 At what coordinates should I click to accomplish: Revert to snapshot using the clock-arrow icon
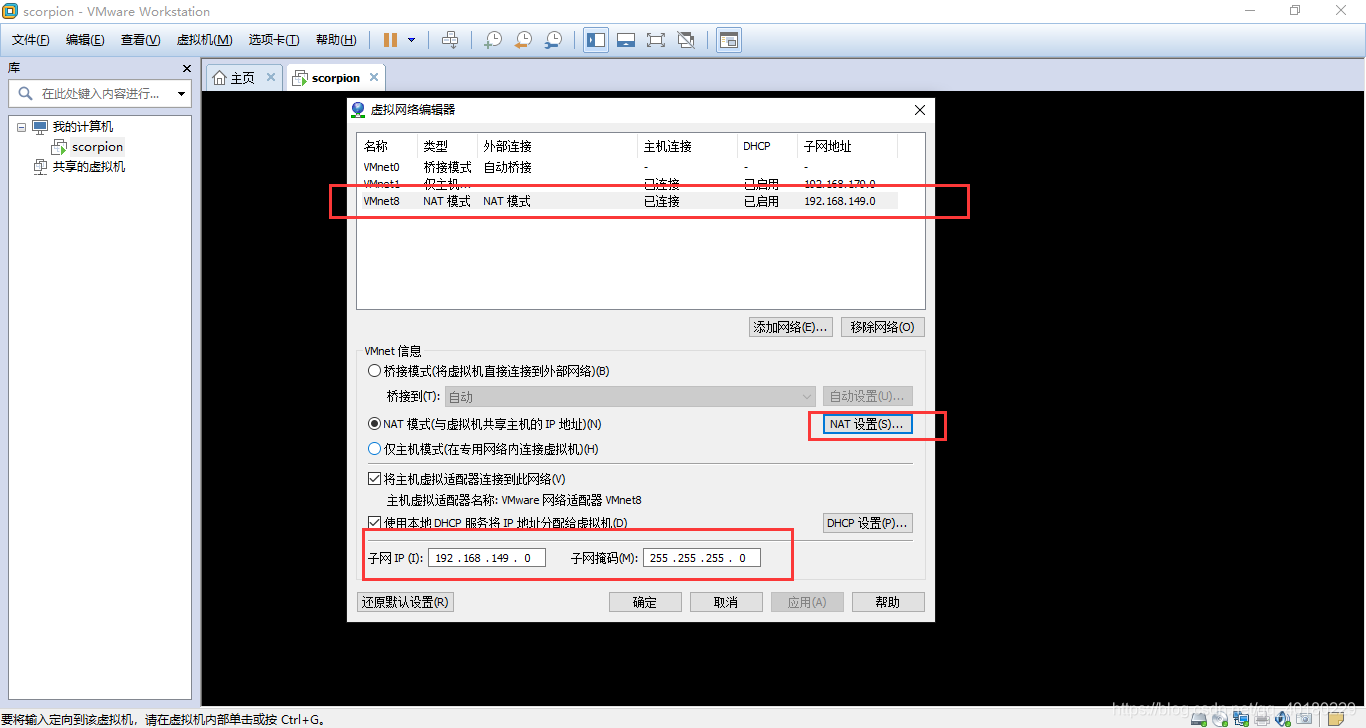pyautogui.click(x=523, y=40)
